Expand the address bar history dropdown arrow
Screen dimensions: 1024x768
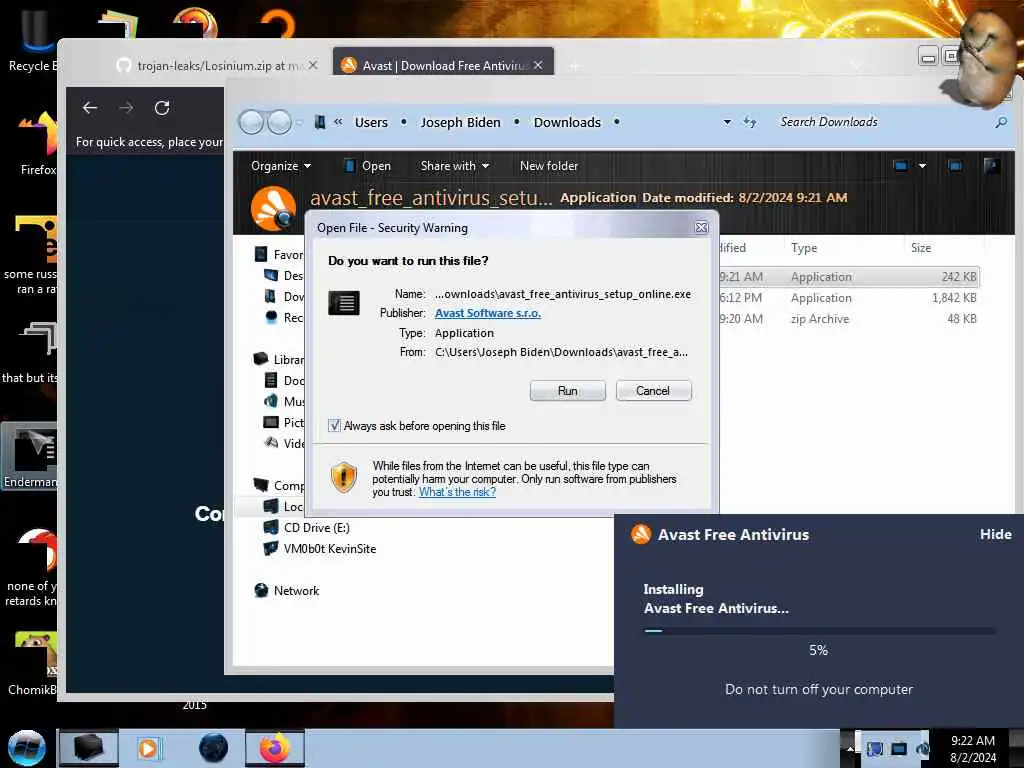point(727,122)
